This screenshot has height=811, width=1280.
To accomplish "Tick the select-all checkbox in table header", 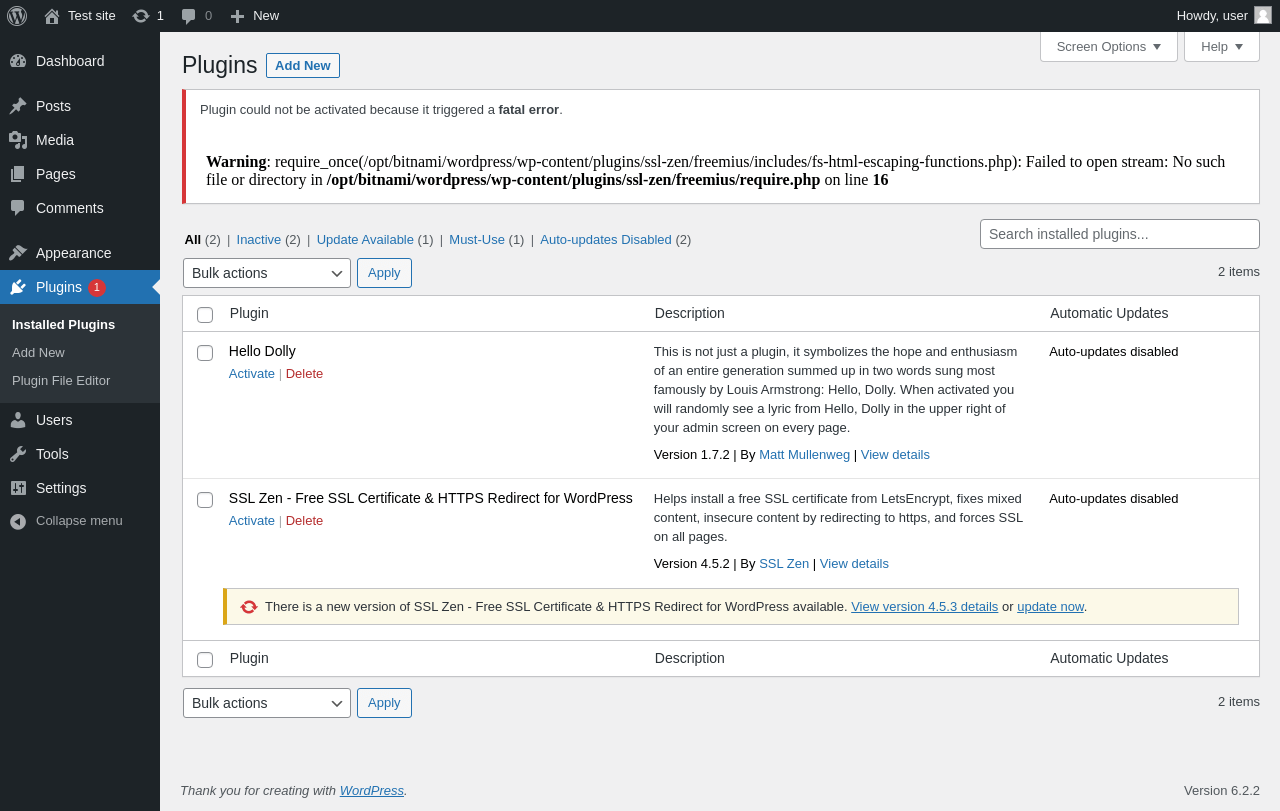I will coord(205,315).
